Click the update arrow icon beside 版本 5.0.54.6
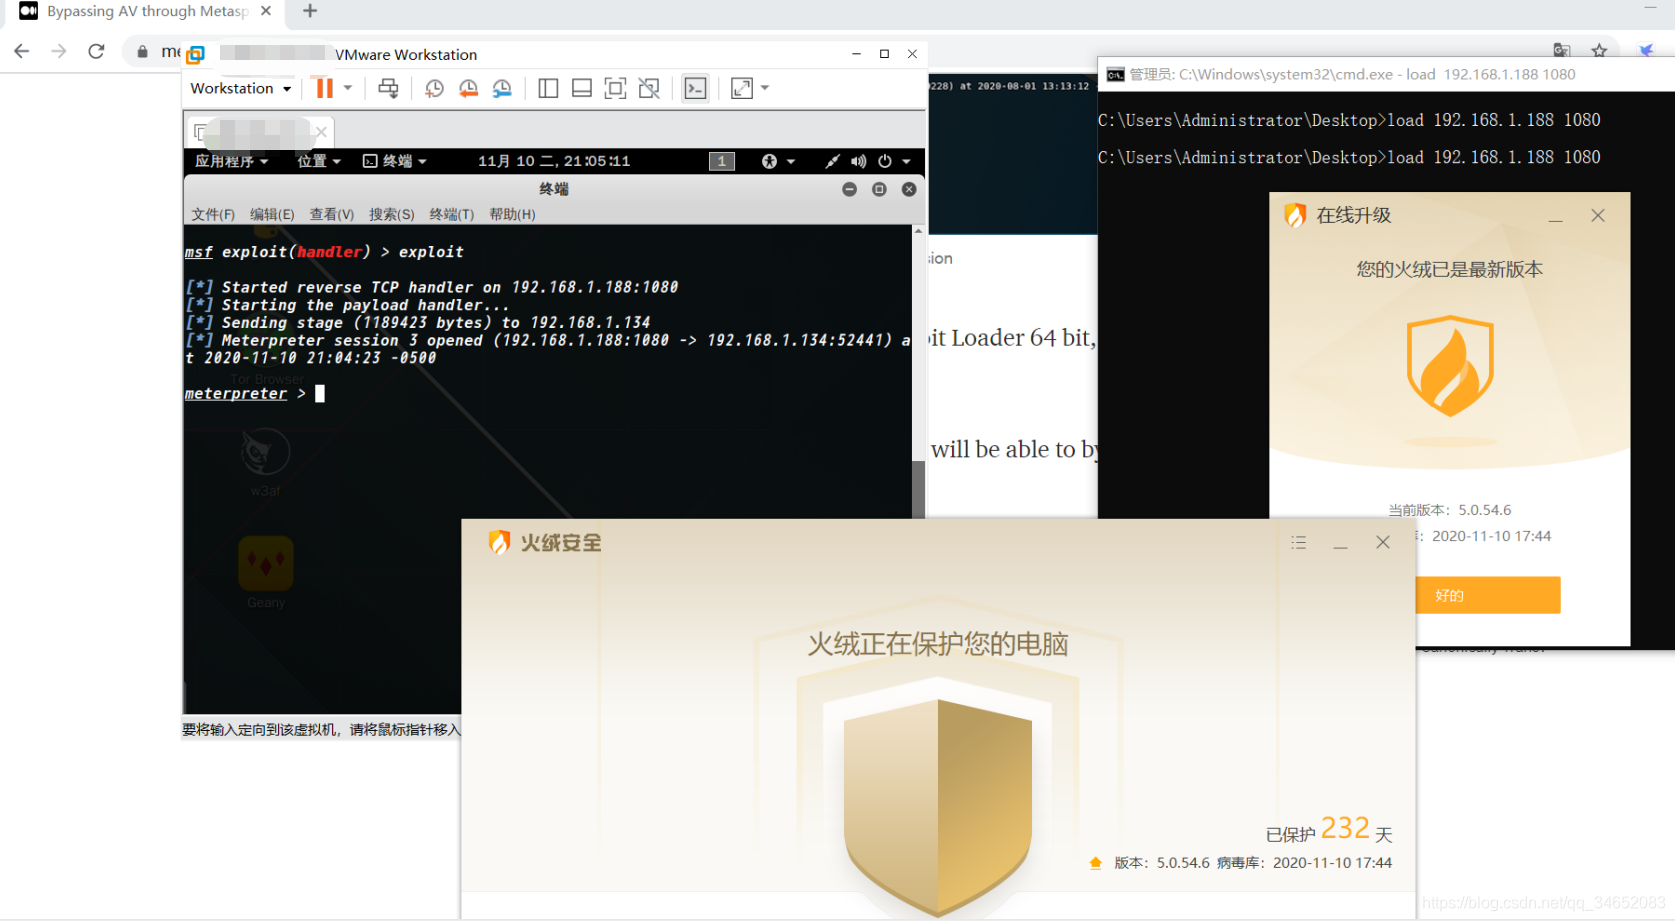The width and height of the screenshot is (1675, 921). [x=1095, y=863]
